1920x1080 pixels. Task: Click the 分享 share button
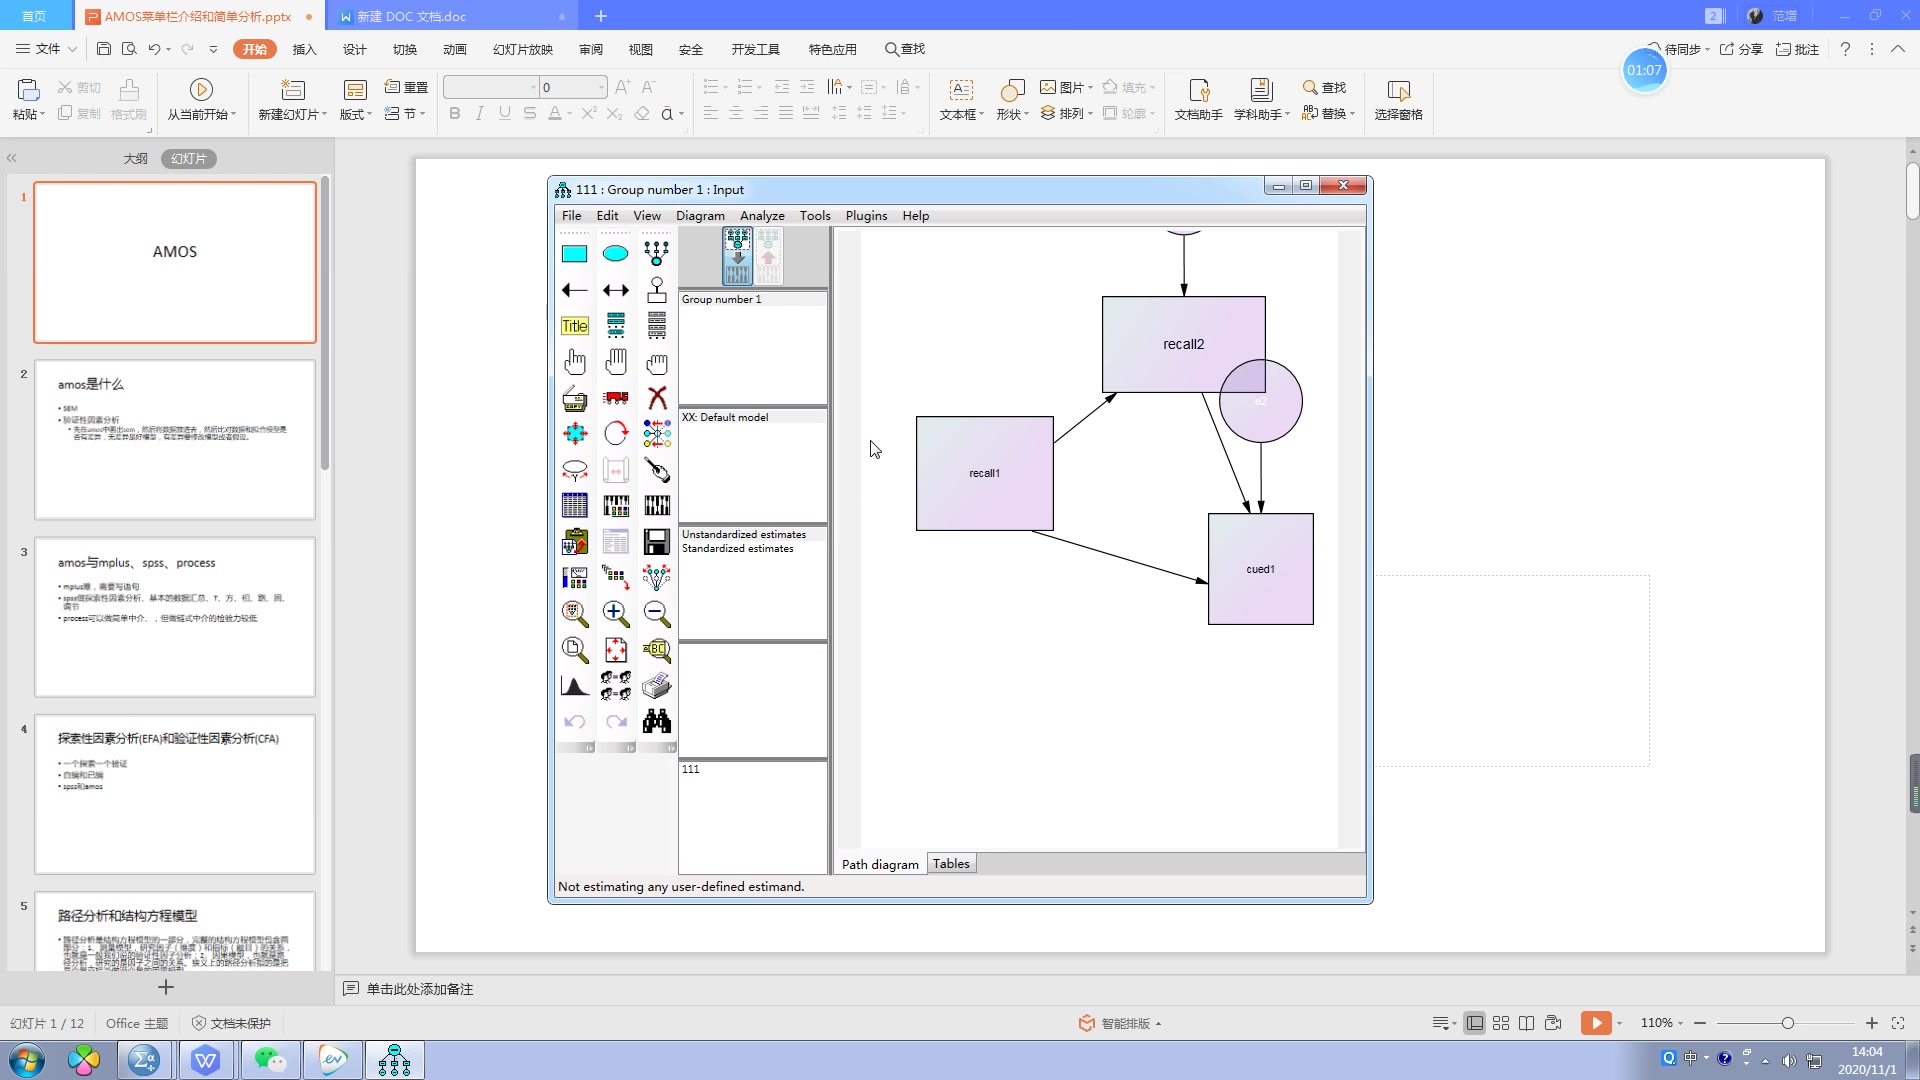[1742, 49]
